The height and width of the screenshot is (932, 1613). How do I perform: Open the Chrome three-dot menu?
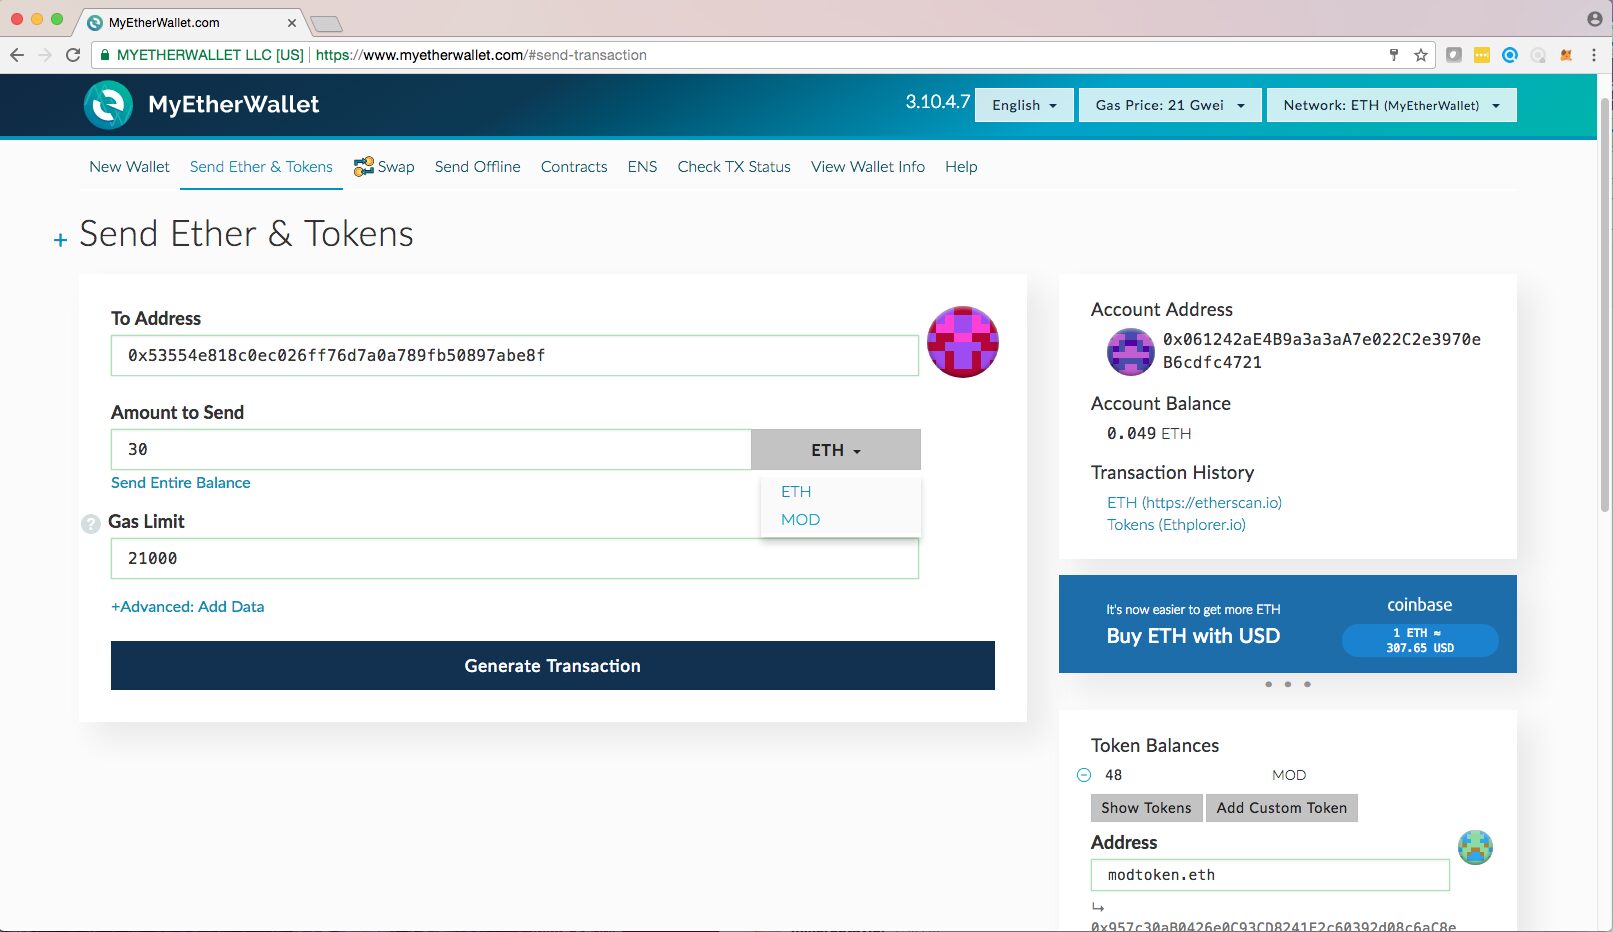(1594, 55)
